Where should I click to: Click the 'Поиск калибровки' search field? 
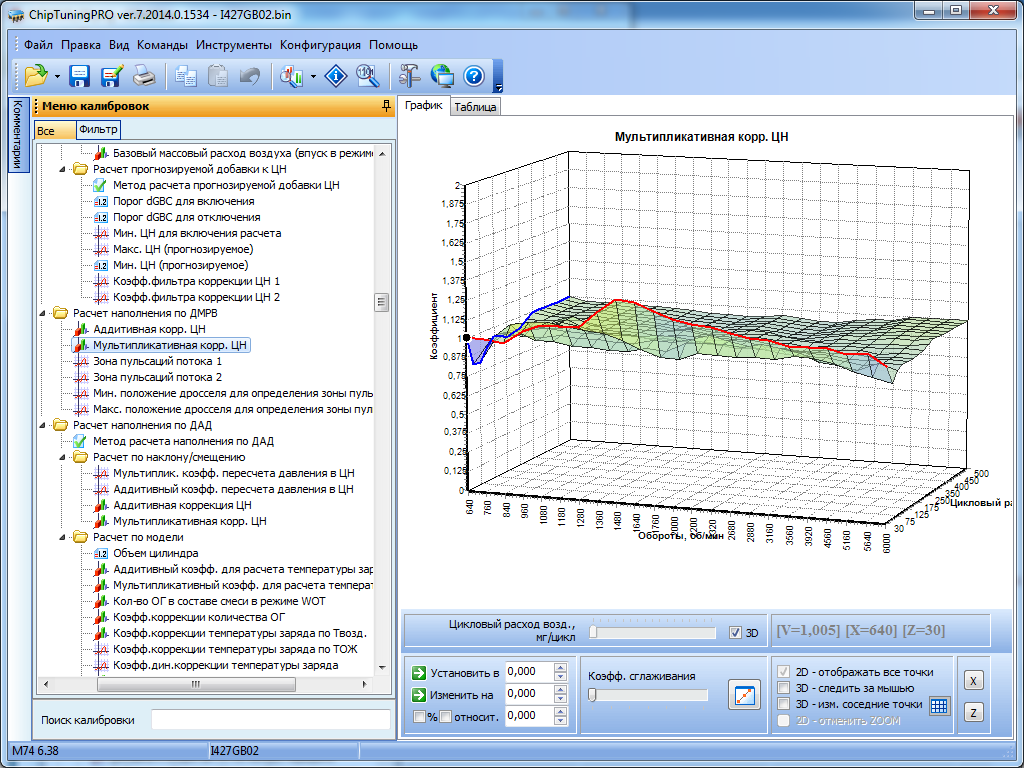pos(270,720)
